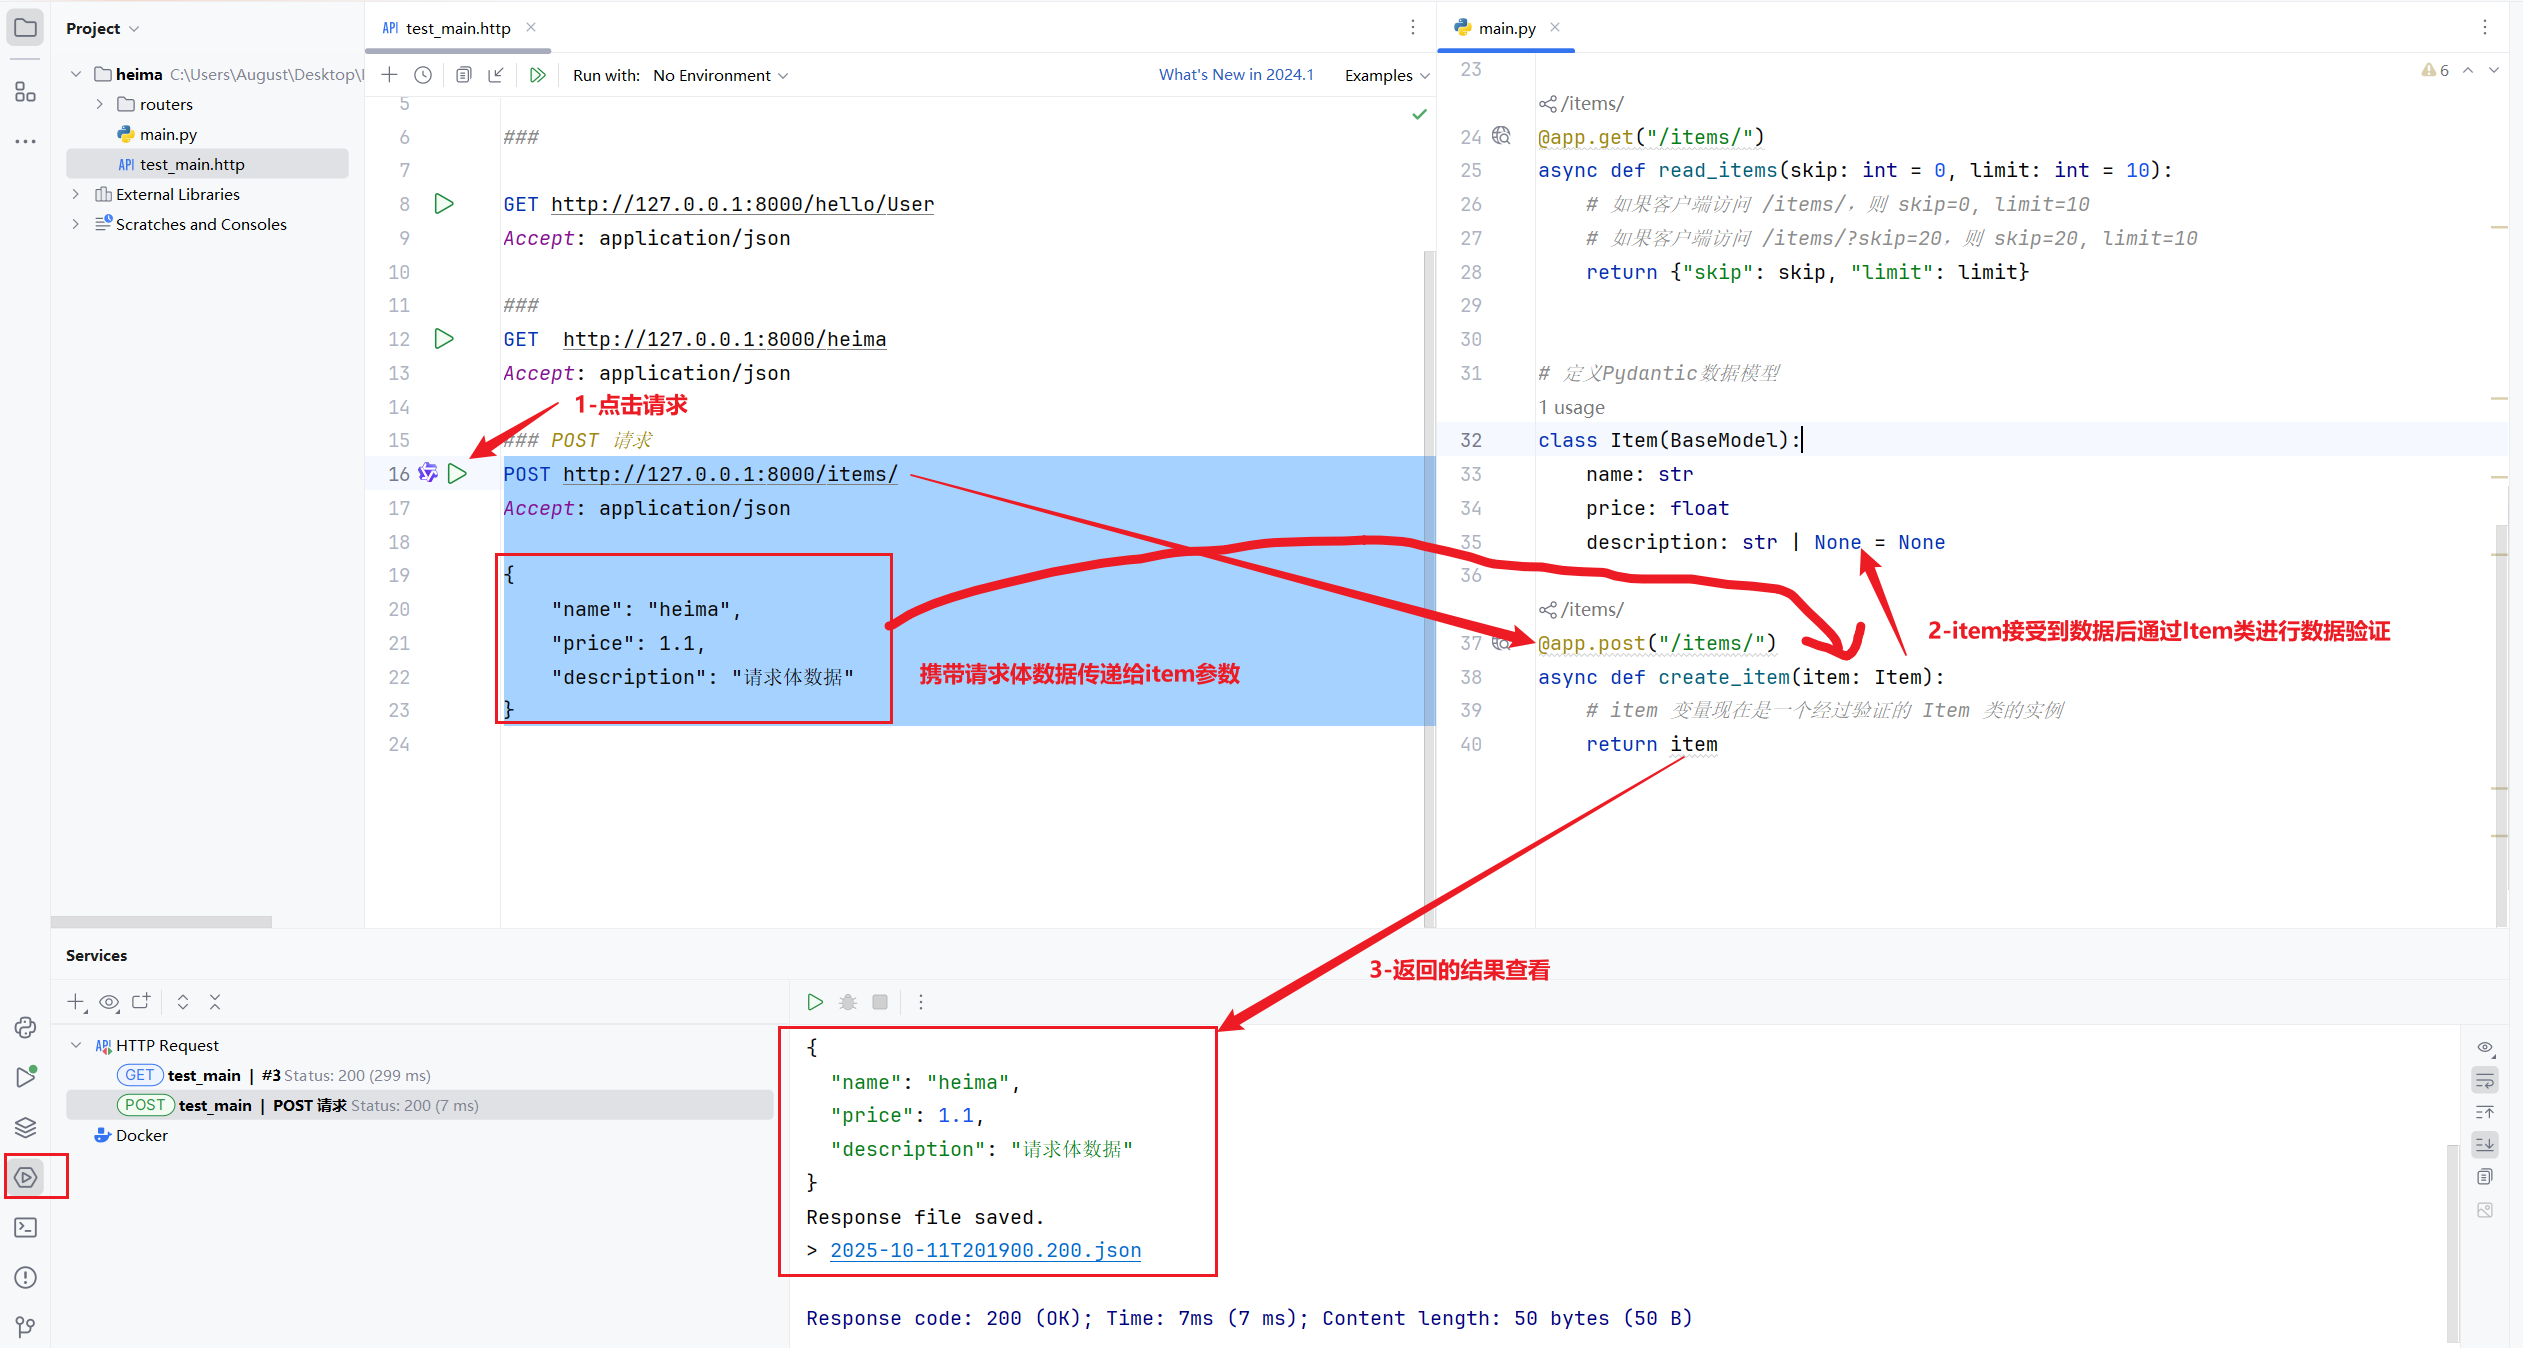Select main.py in the project tree
The height and width of the screenshot is (1348, 2523).
[x=168, y=134]
